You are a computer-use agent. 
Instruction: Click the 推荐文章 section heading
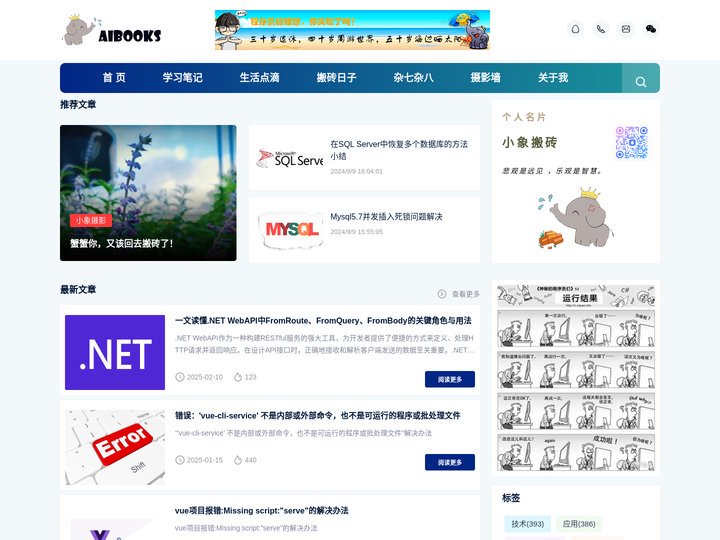[x=78, y=105]
